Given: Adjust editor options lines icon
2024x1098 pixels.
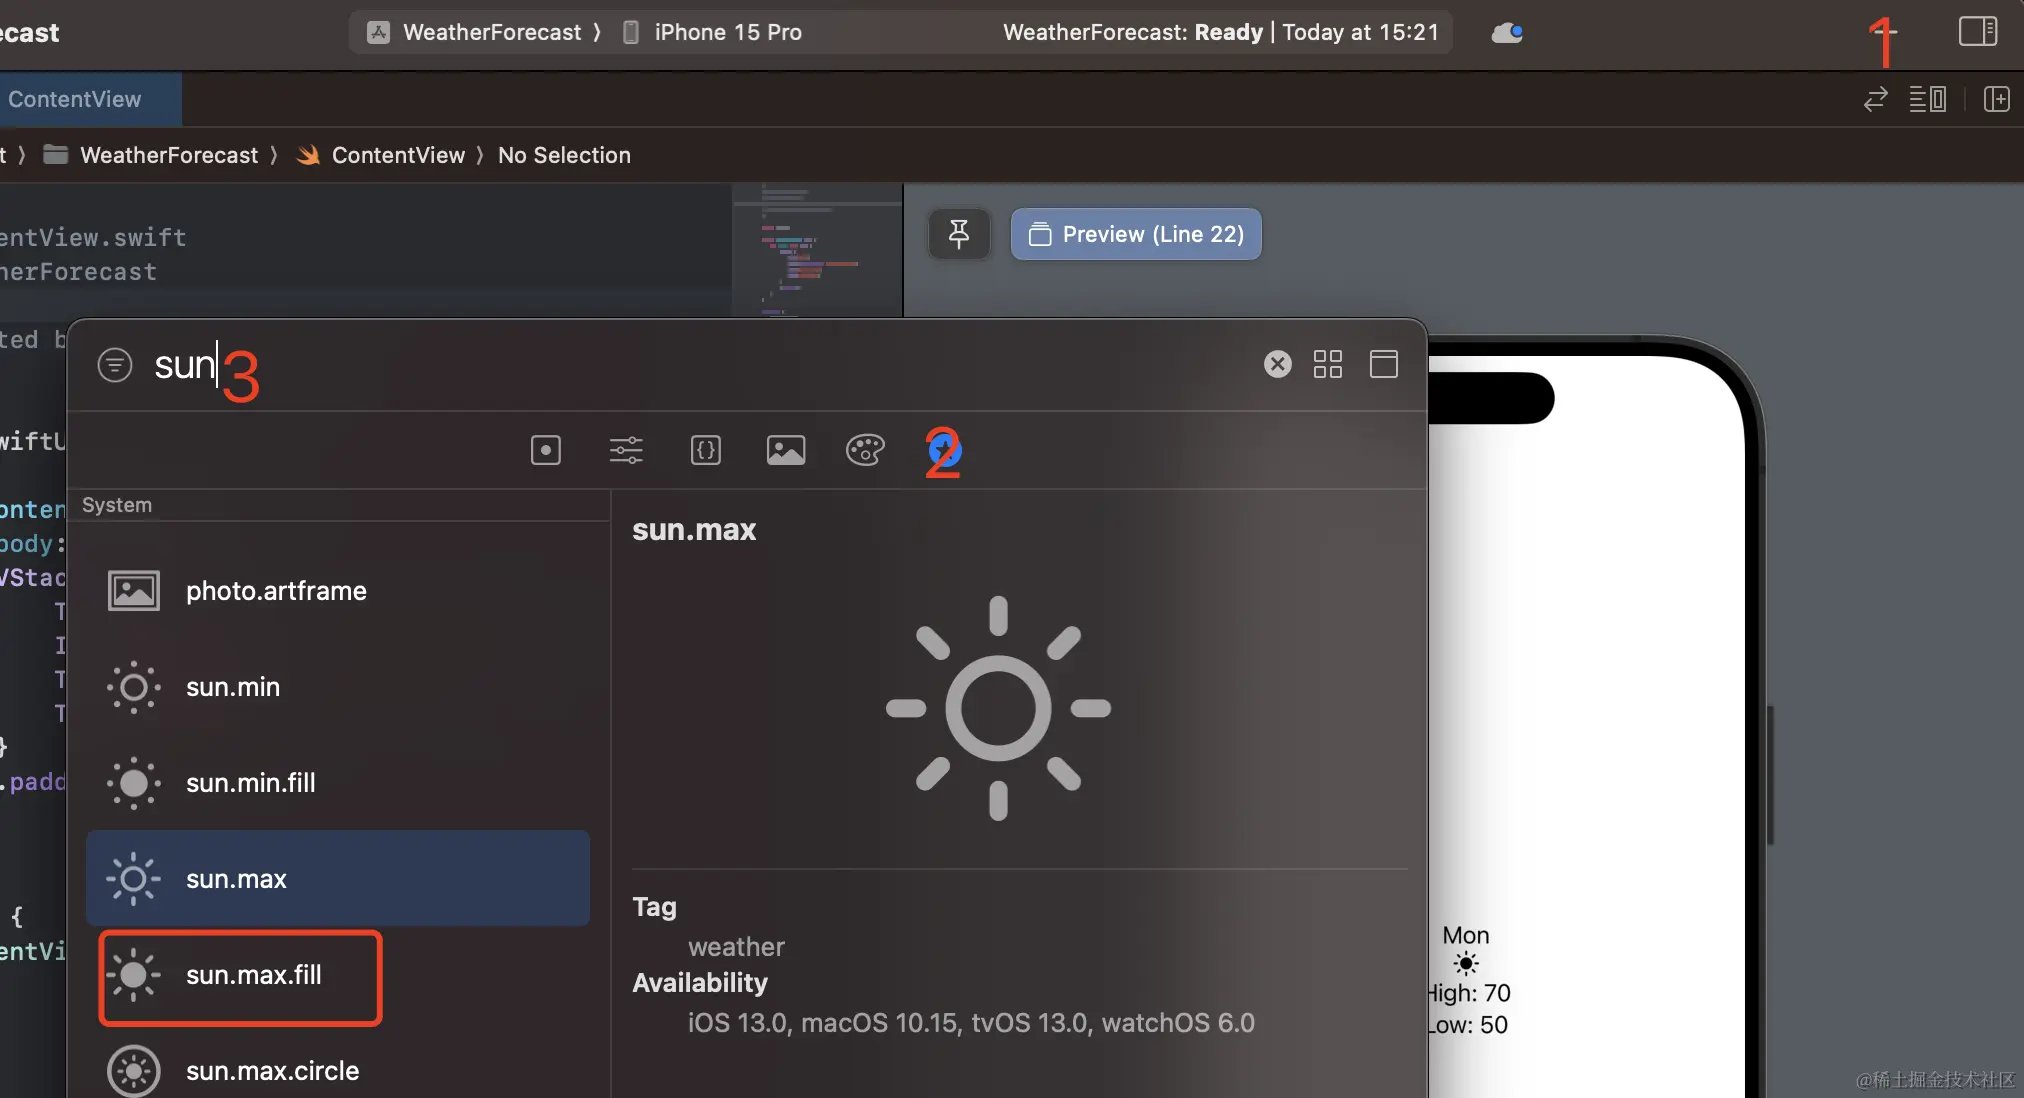Looking at the screenshot, I should pyautogui.click(x=1927, y=99).
